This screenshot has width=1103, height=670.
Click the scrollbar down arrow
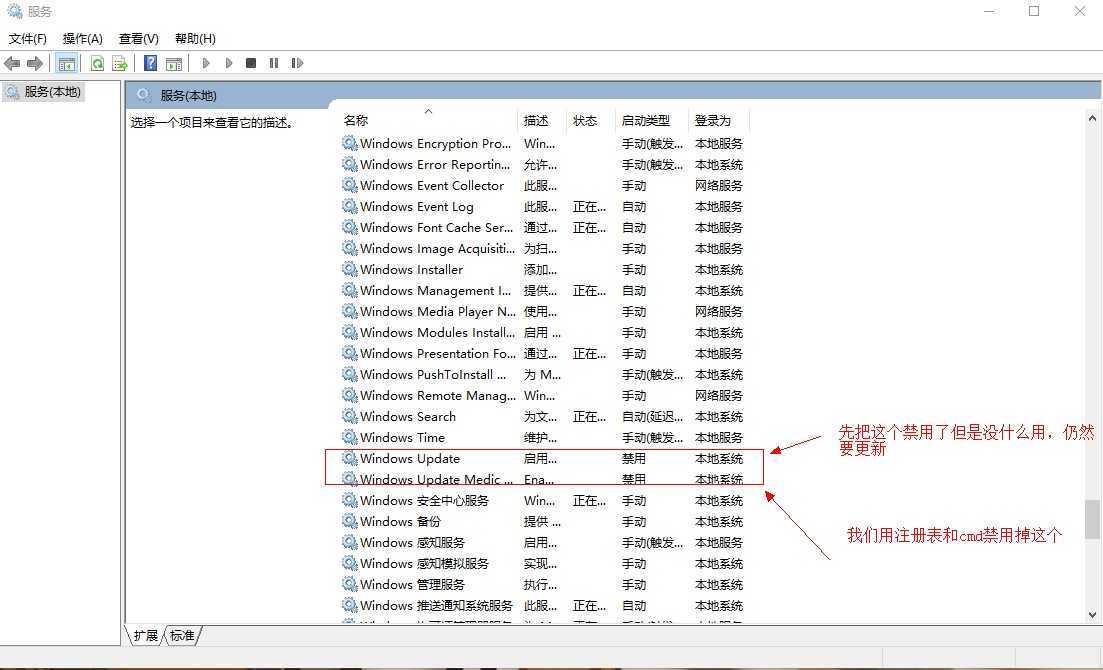[1092, 614]
